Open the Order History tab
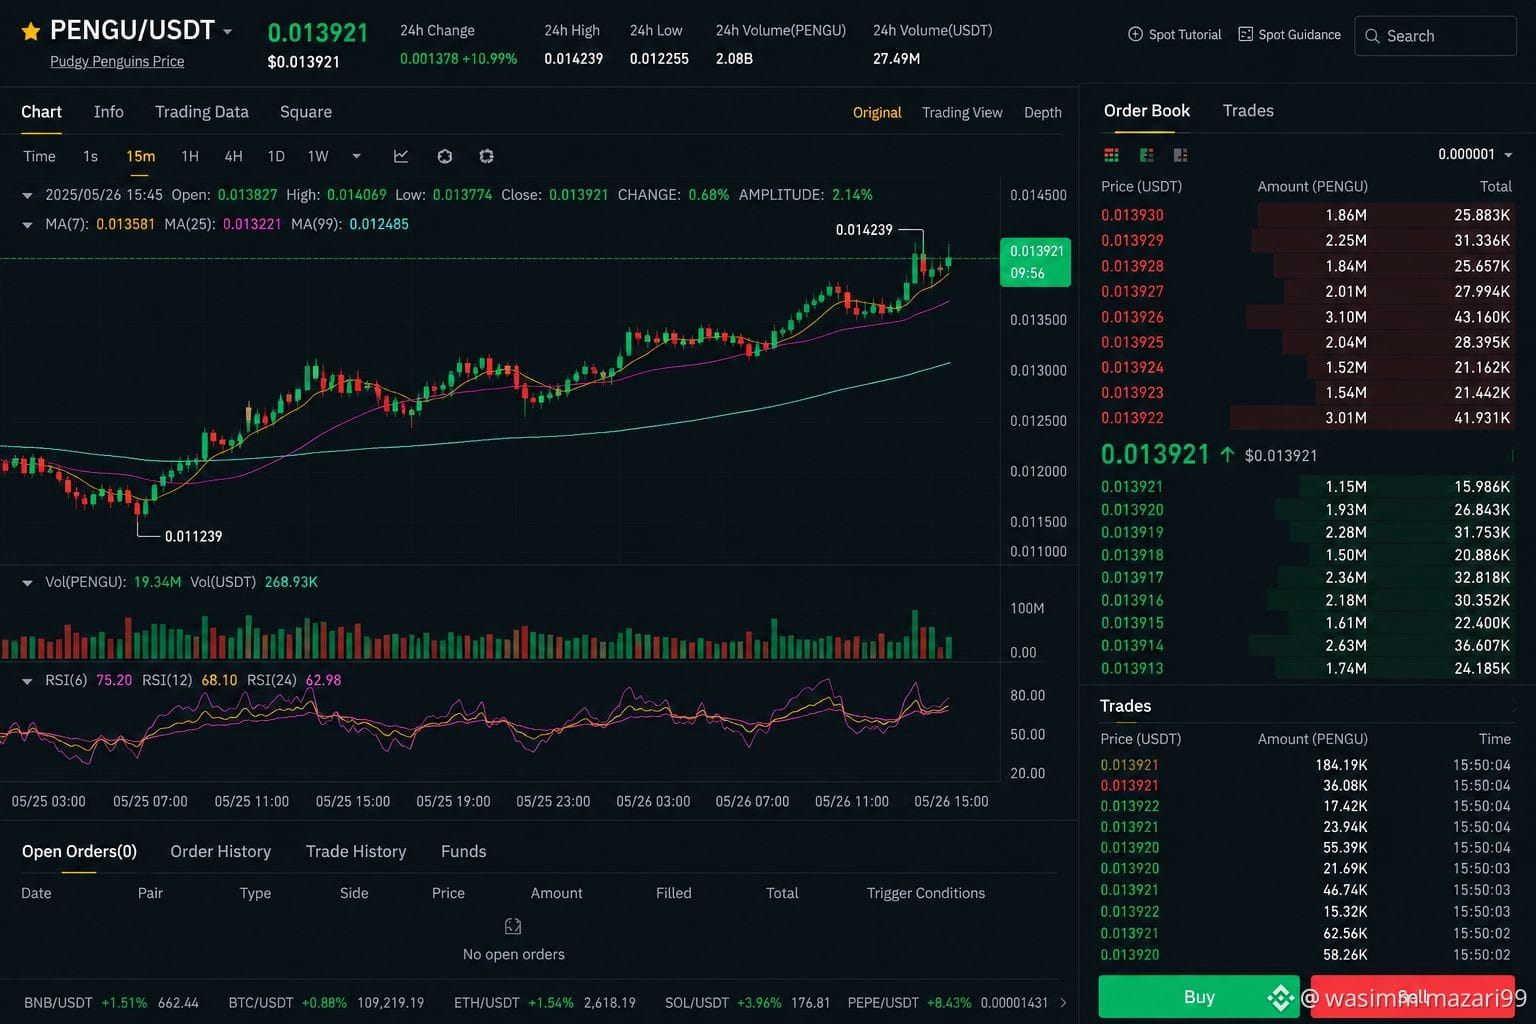1536x1024 pixels. coord(221,852)
